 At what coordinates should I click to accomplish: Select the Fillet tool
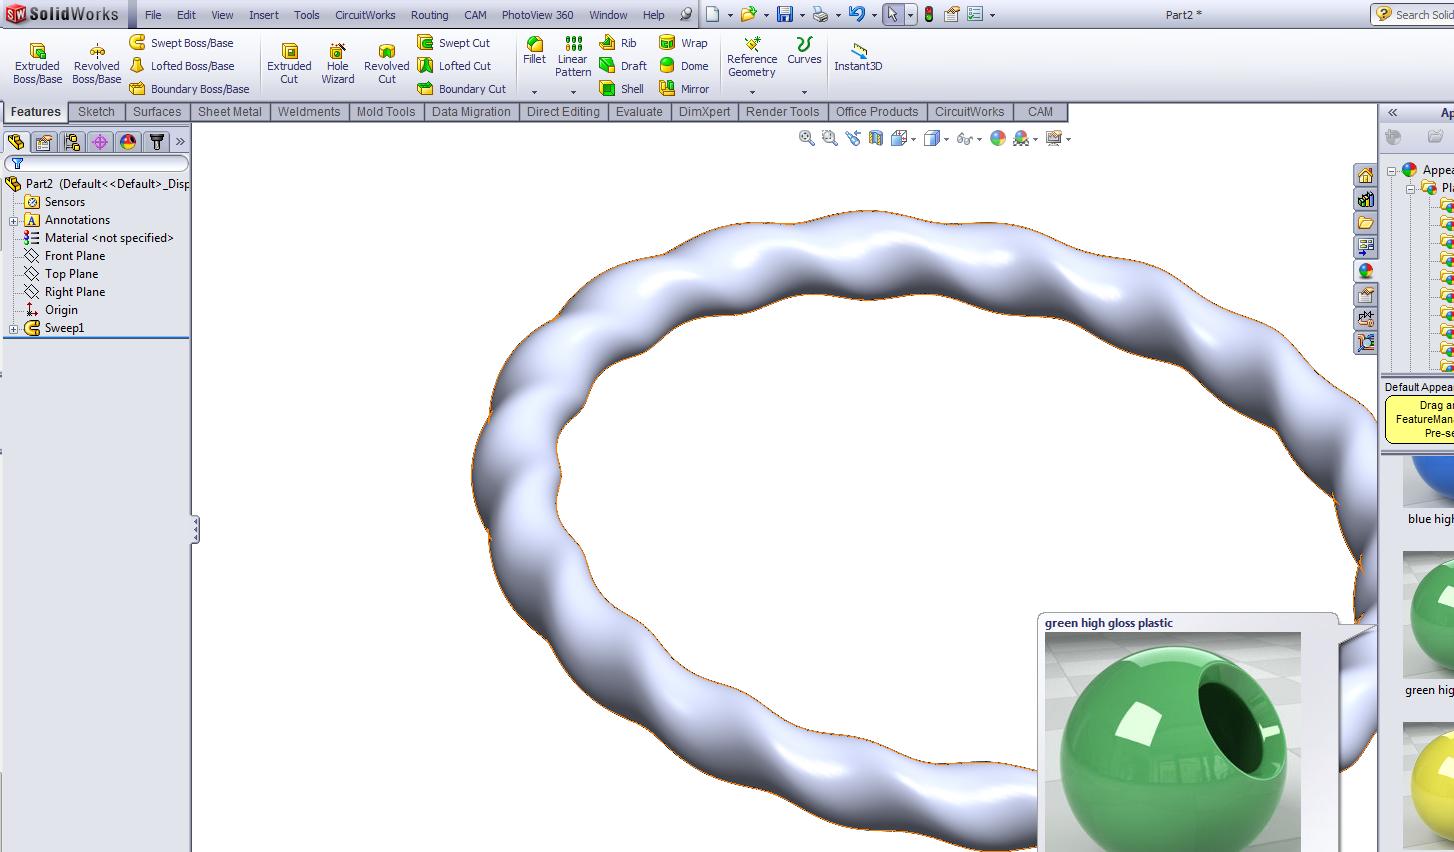pos(534,51)
